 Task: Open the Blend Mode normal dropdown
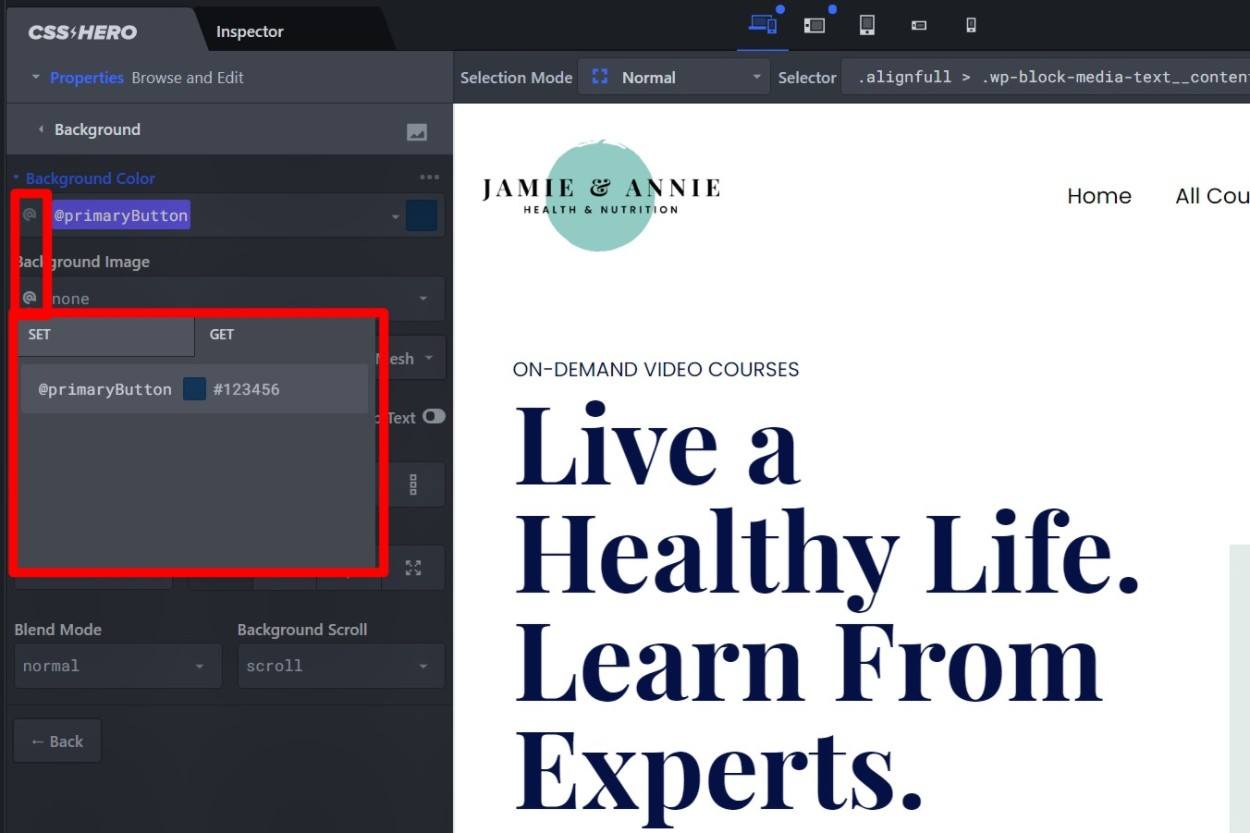117,666
